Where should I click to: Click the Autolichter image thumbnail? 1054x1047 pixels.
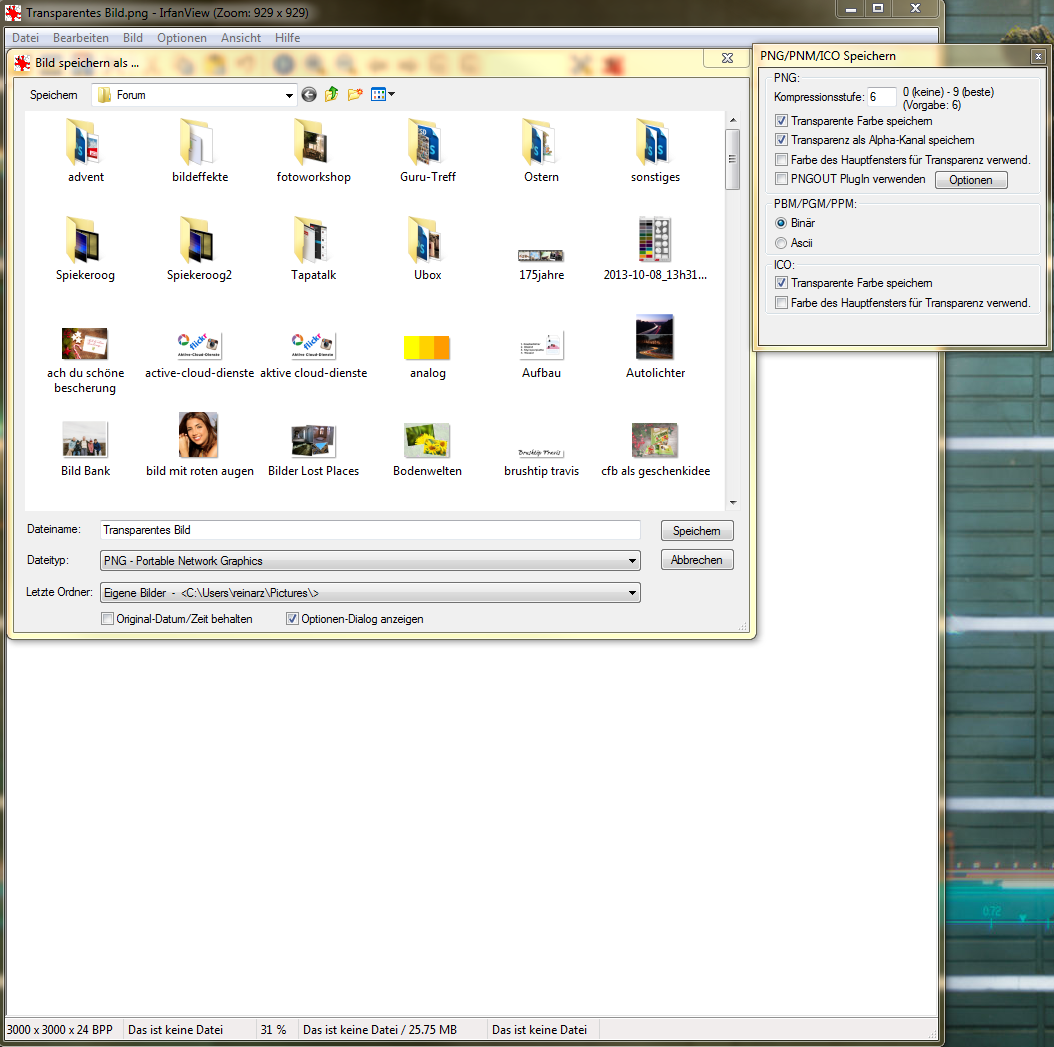click(x=654, y=338)
